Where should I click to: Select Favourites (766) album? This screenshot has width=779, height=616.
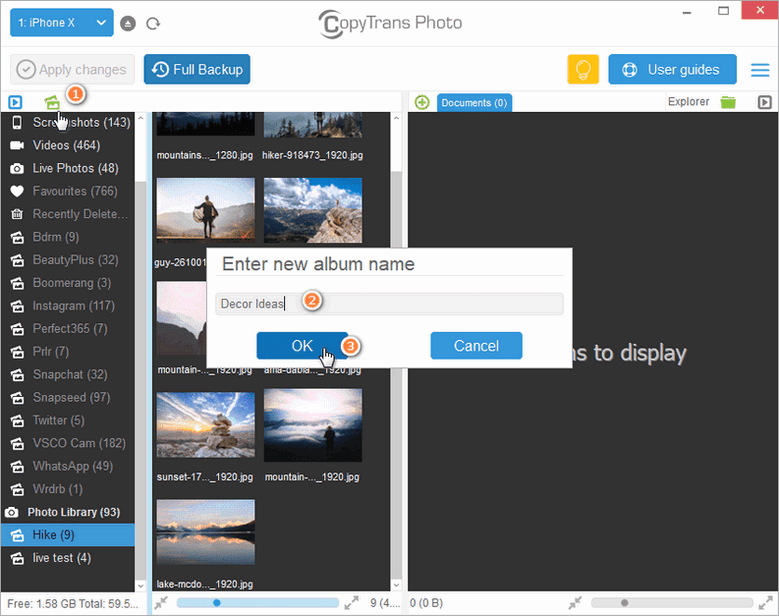point(68,191)
